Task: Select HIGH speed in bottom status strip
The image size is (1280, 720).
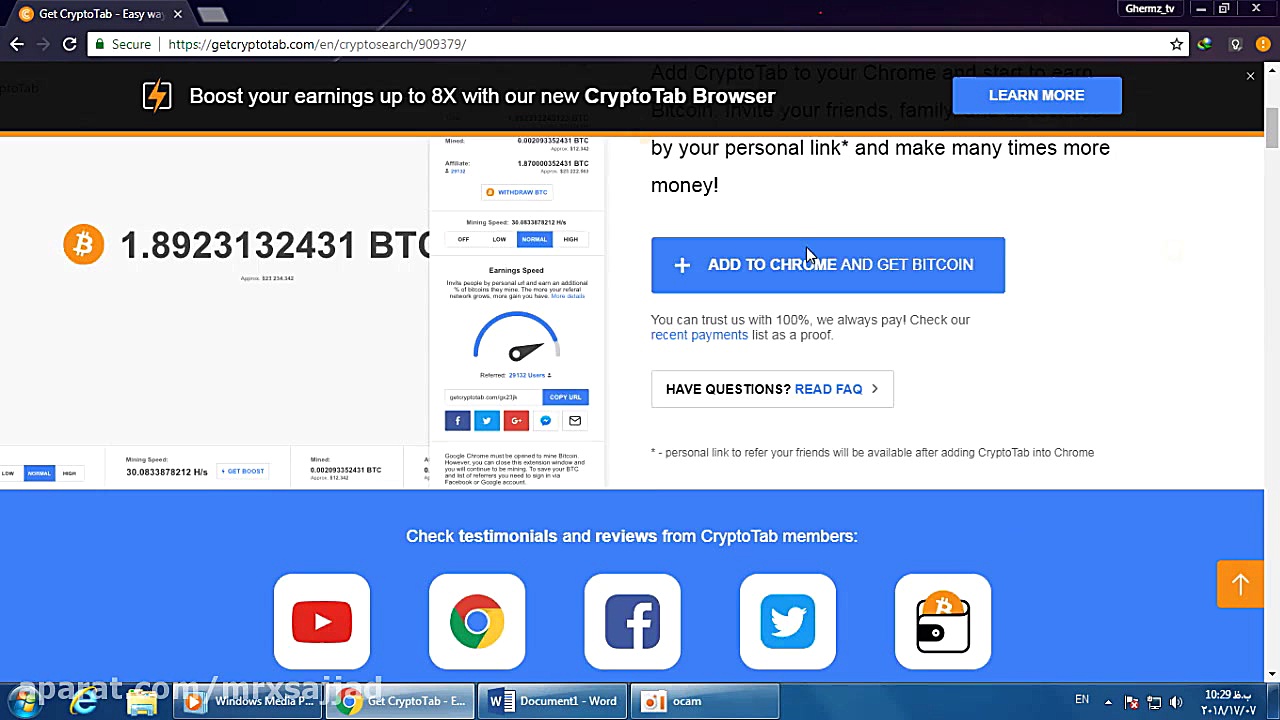Action: 69,473
